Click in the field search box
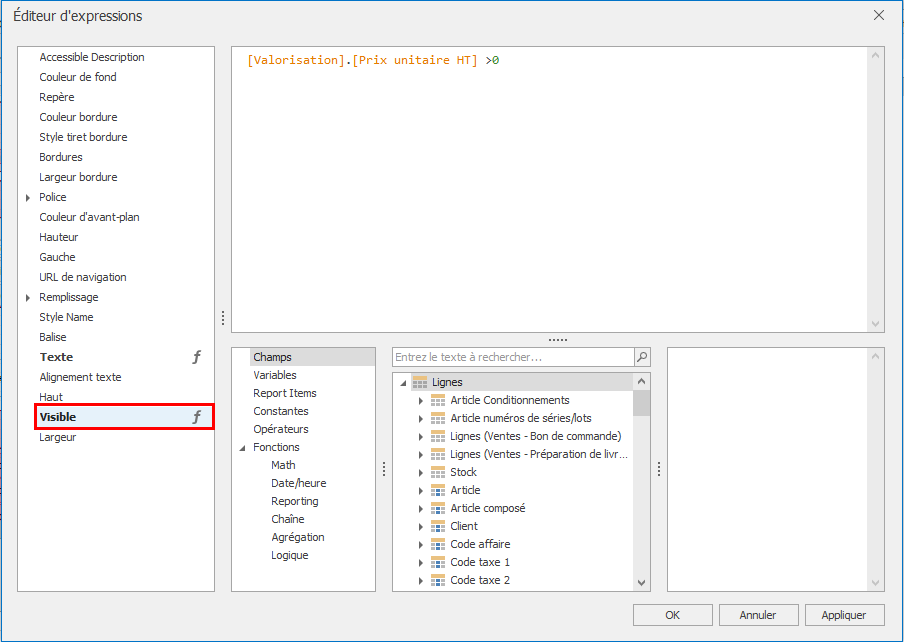Image resolution: width=904 pixels, height=642 pixels. click(x=512, y=357)
